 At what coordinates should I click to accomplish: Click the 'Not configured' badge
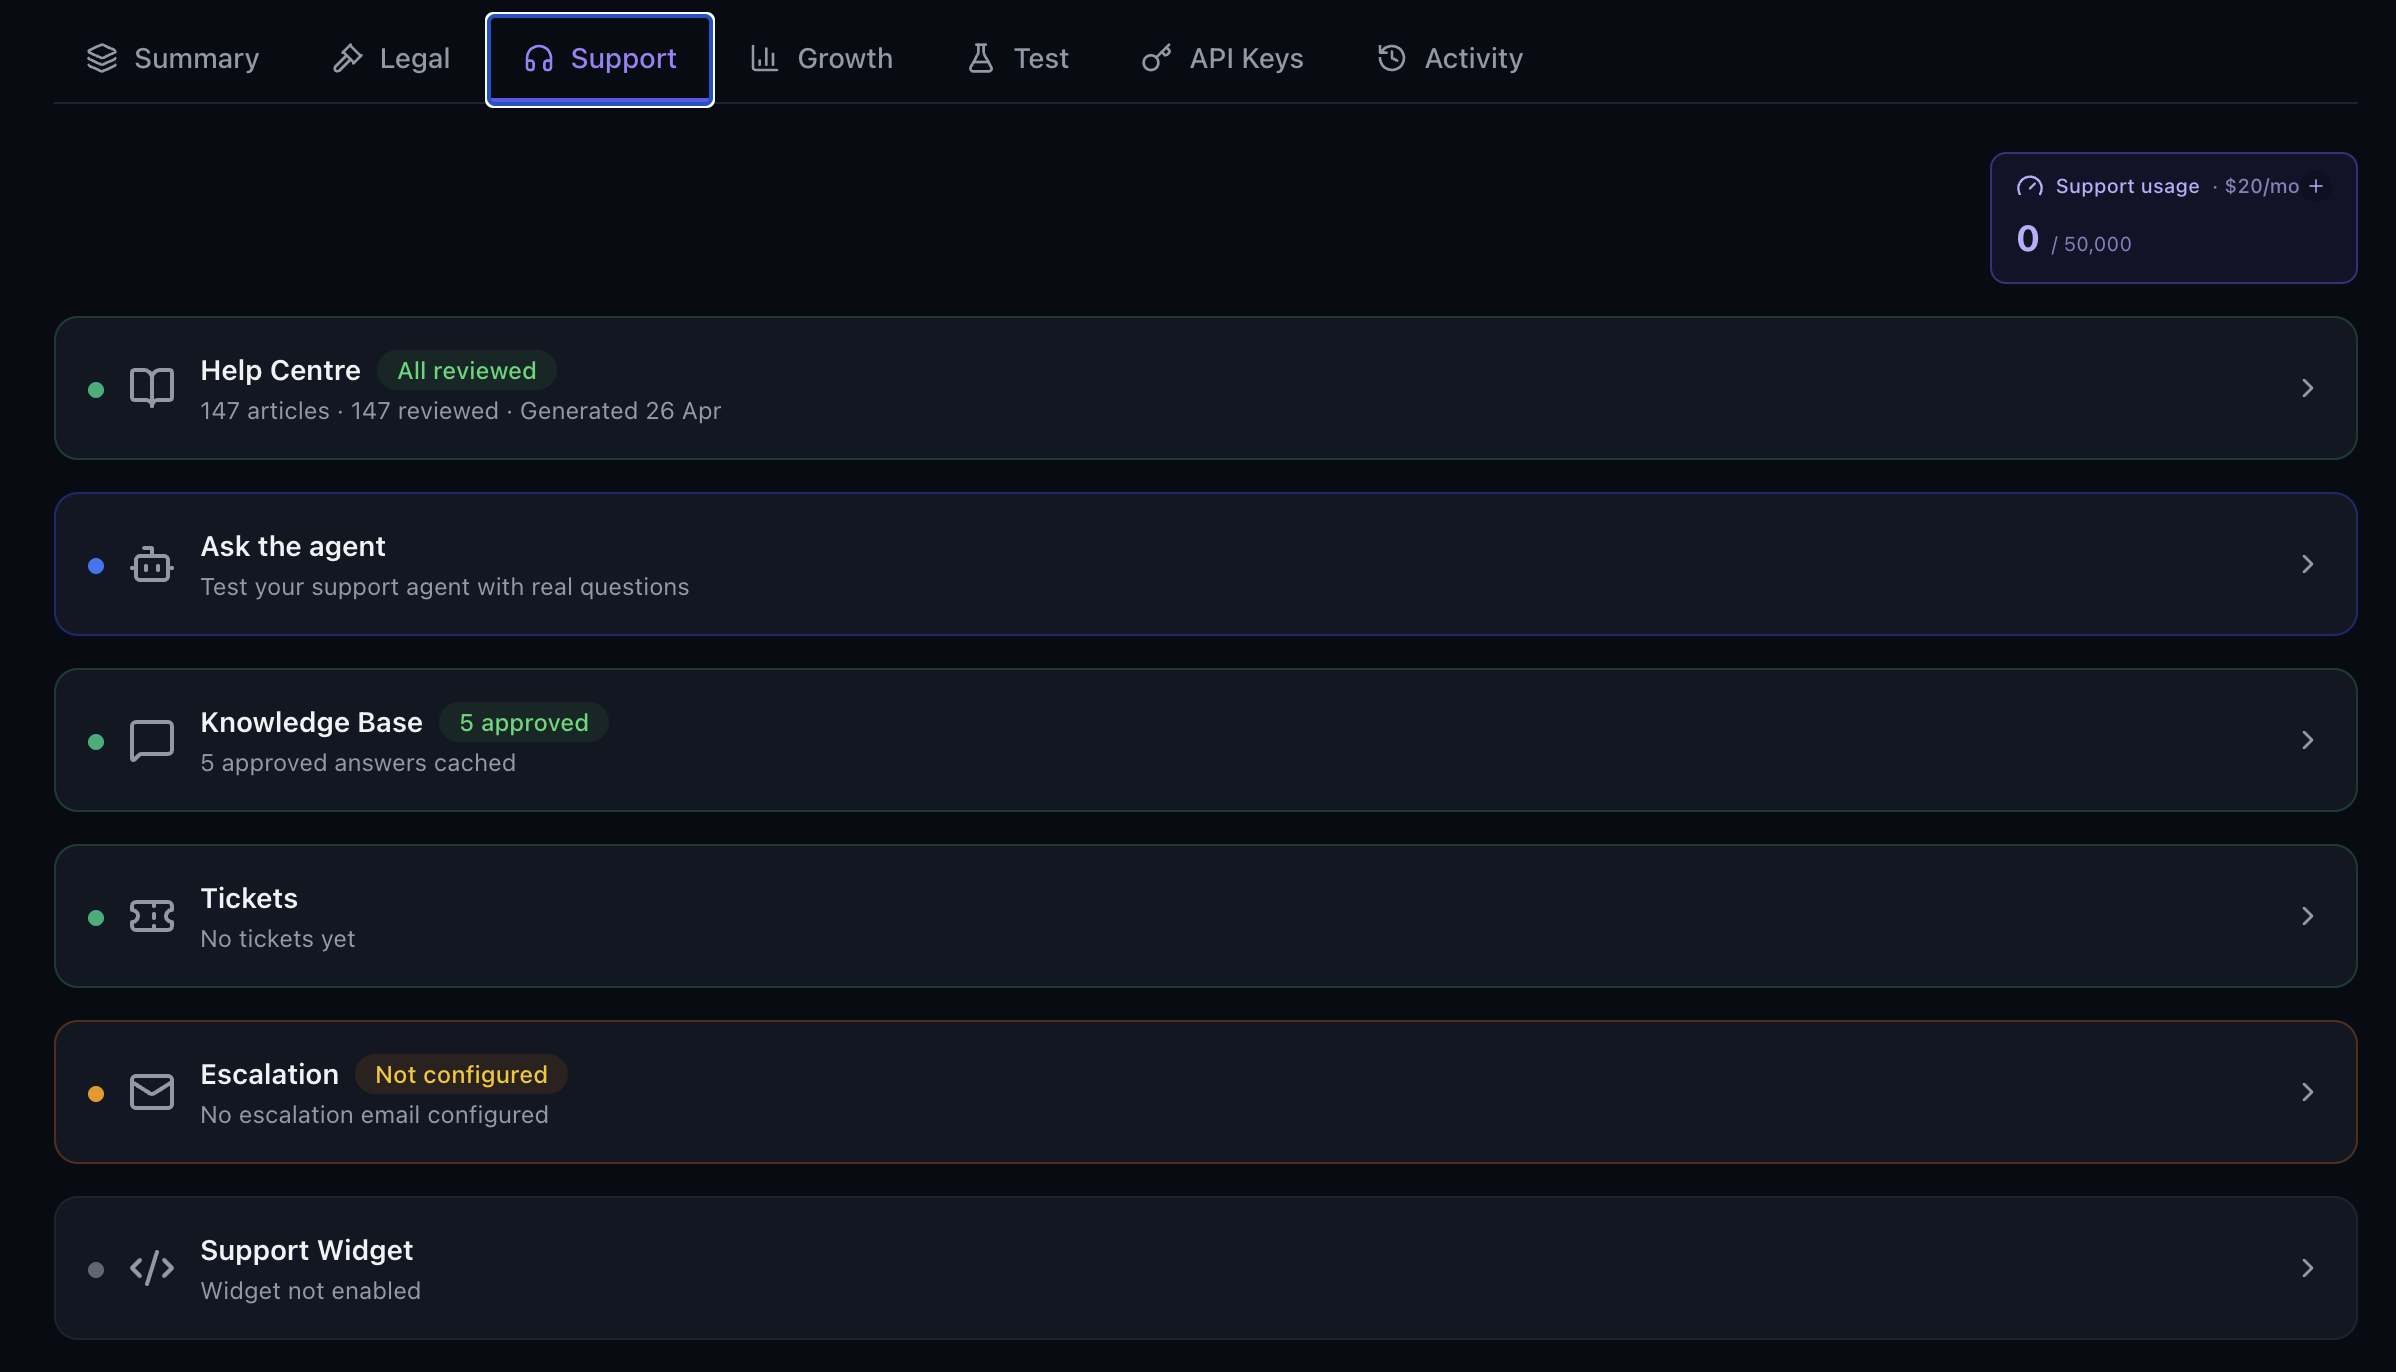point(461,1075)
